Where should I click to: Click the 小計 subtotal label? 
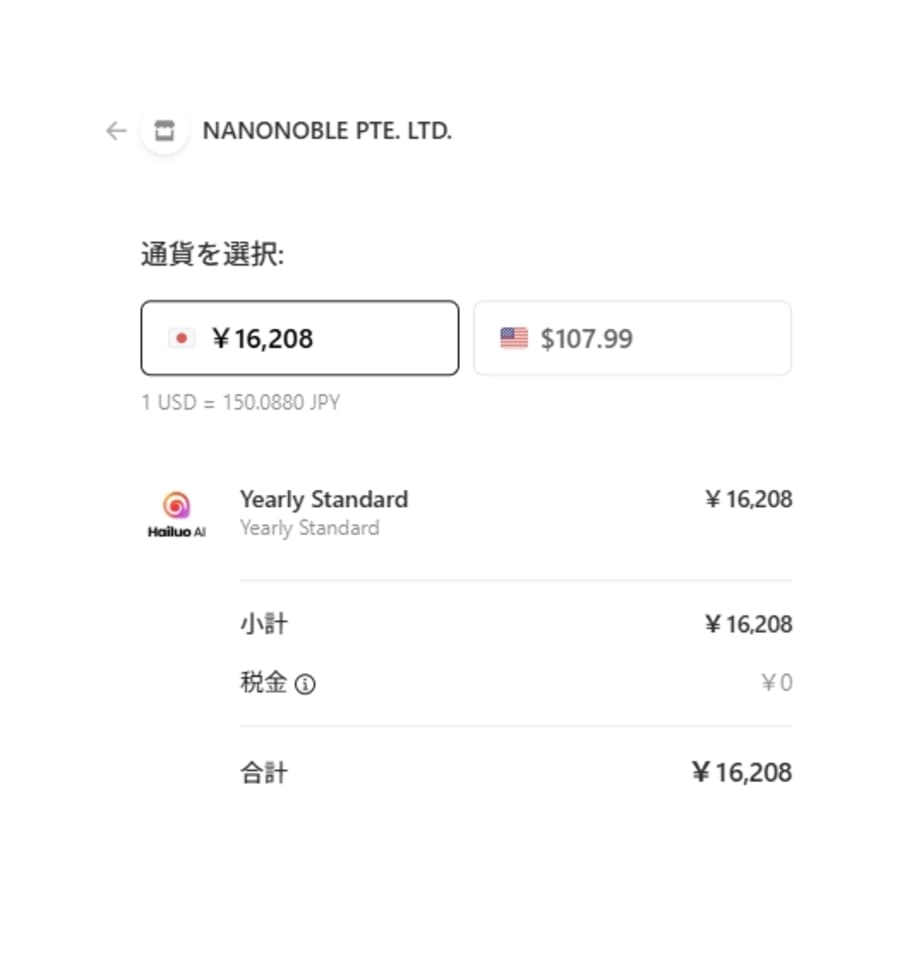pyautogui.click(x=263, y=625)
